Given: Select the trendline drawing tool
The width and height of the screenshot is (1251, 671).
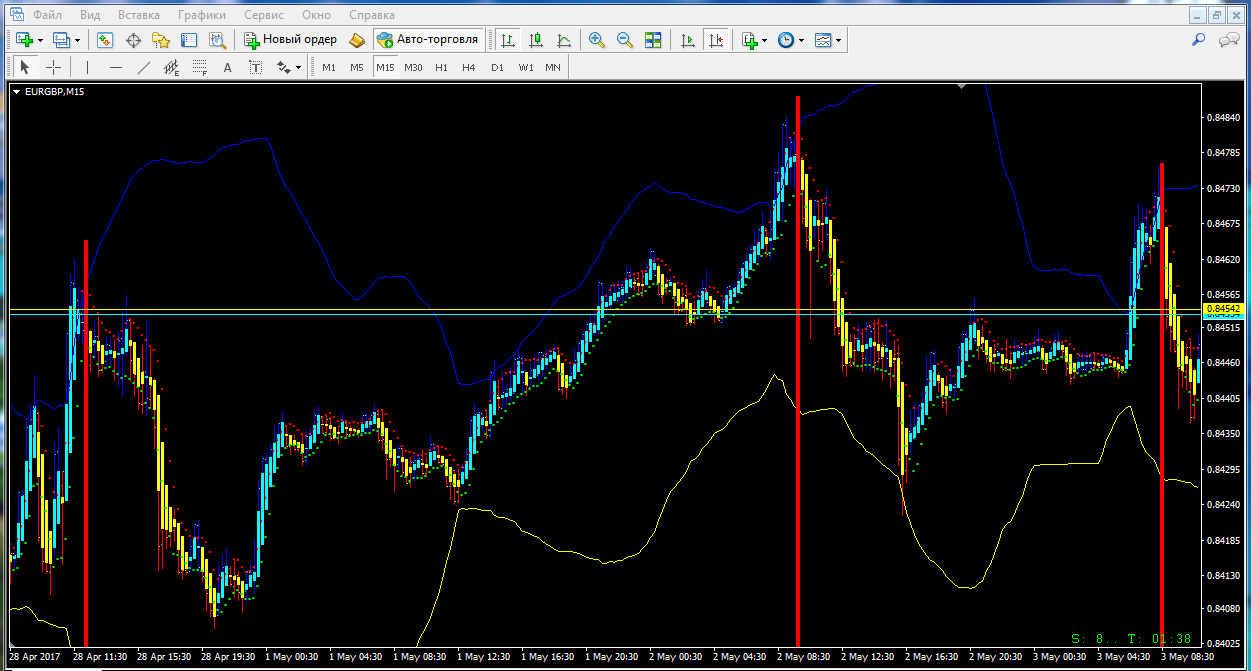Looking at the screenshot, I should coord(143,67).
